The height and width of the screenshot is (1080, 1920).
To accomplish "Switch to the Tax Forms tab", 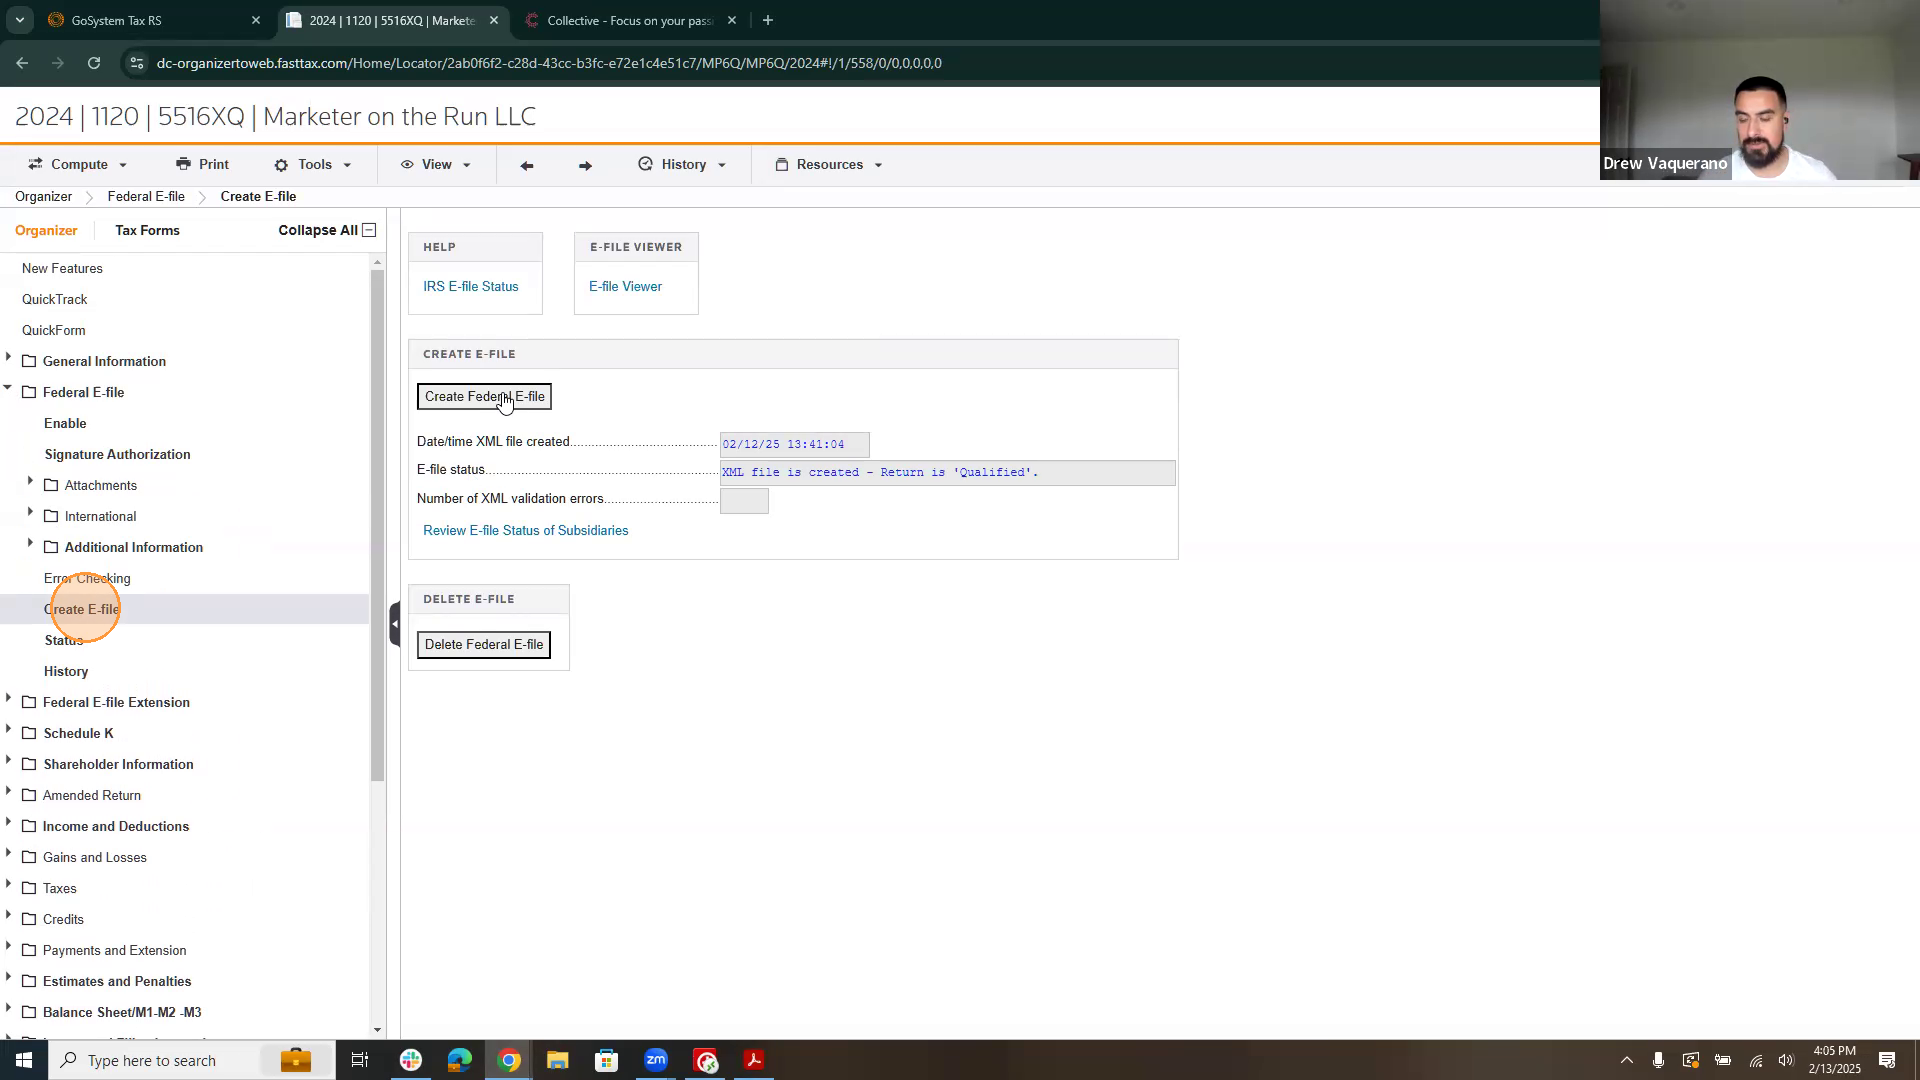I will click(147, 230).
